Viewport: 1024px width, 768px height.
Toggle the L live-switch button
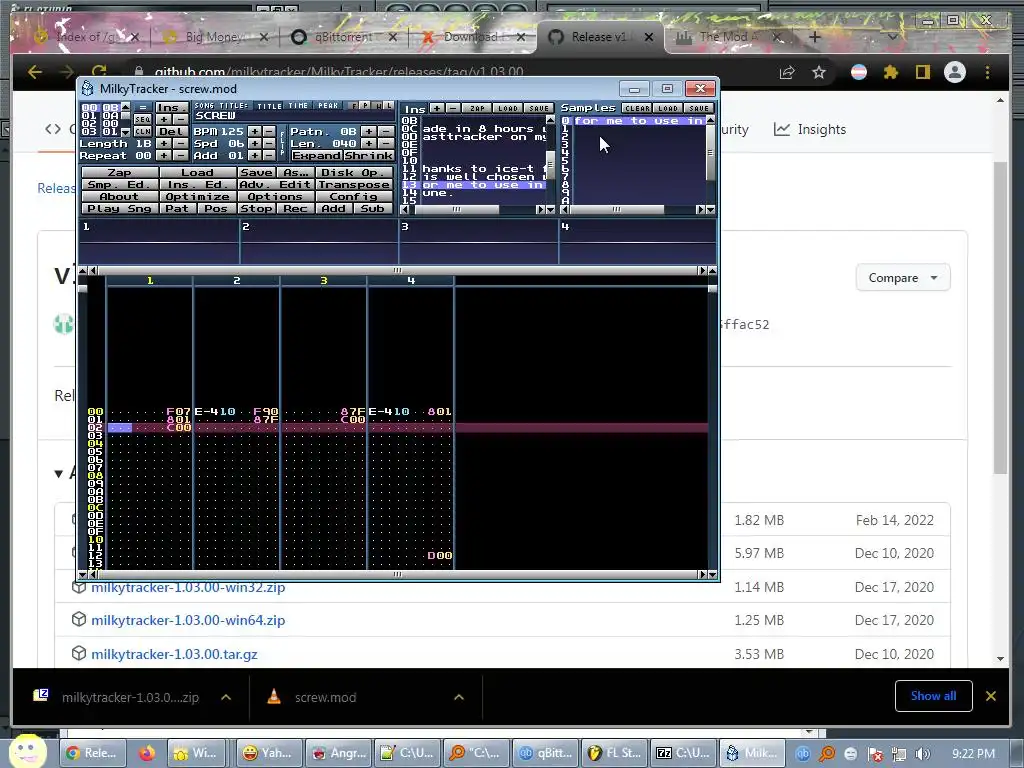[389, 106]
